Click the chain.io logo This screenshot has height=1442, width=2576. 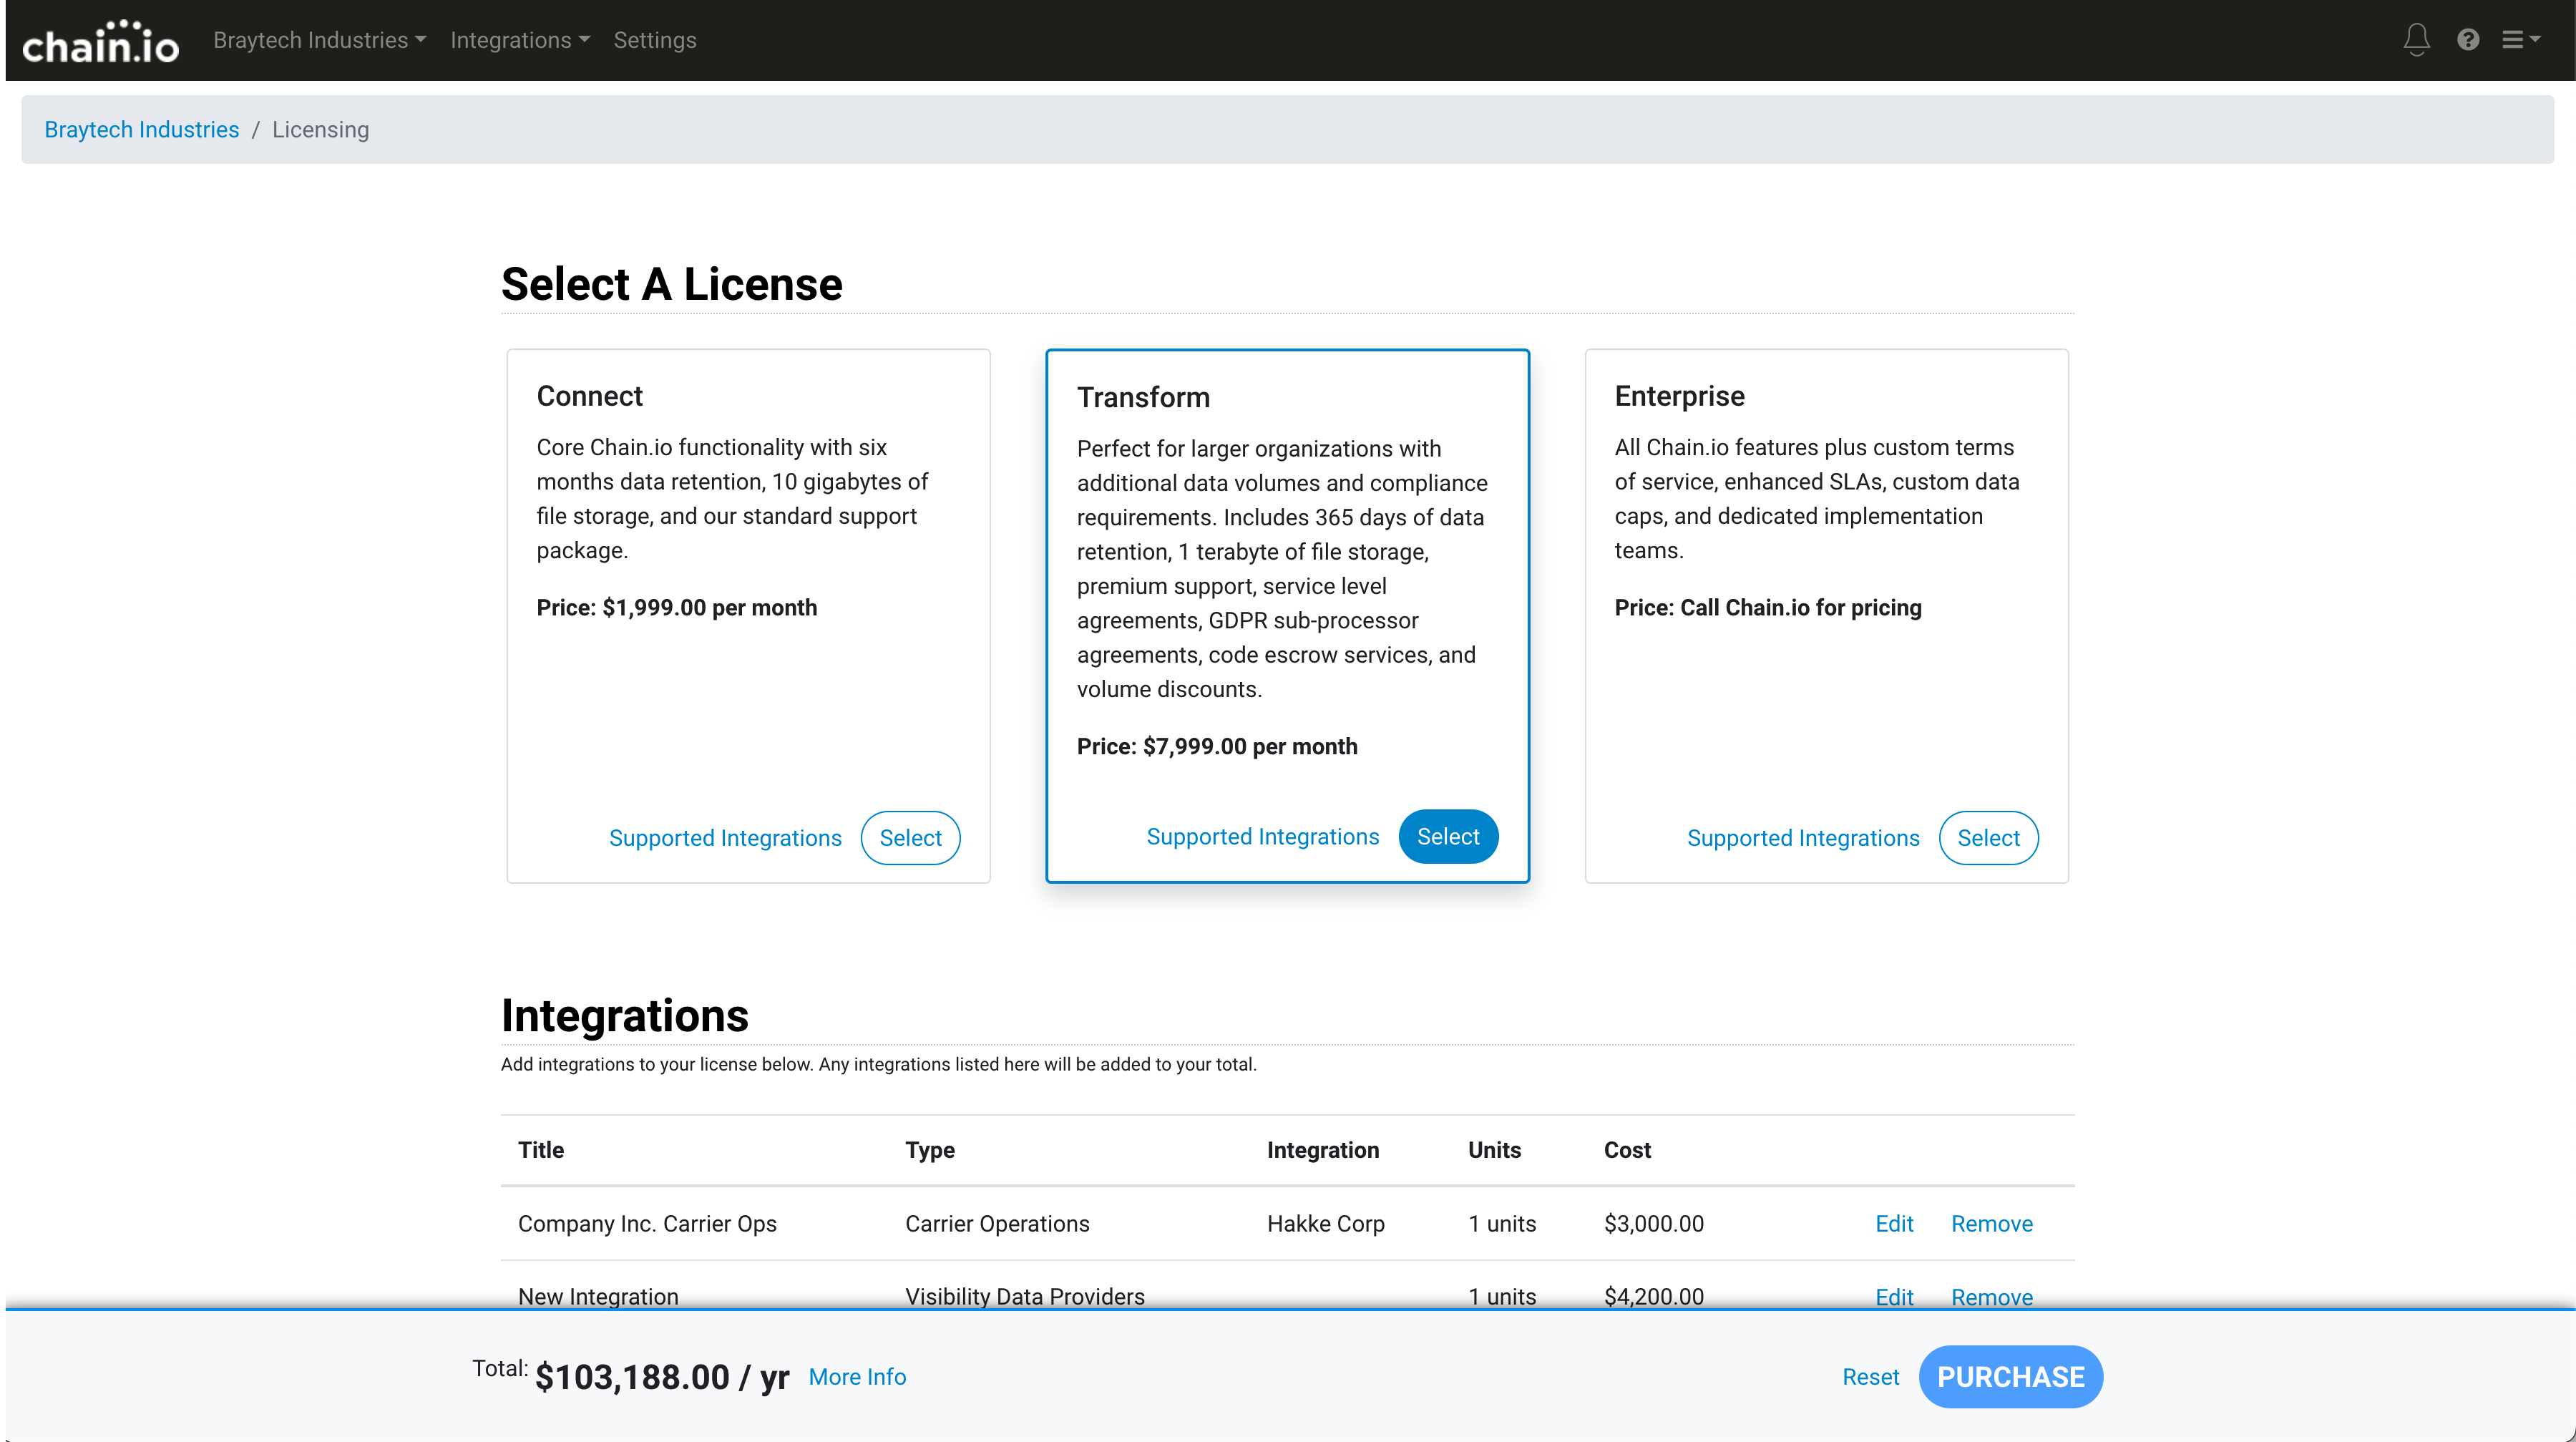[100, 41]
